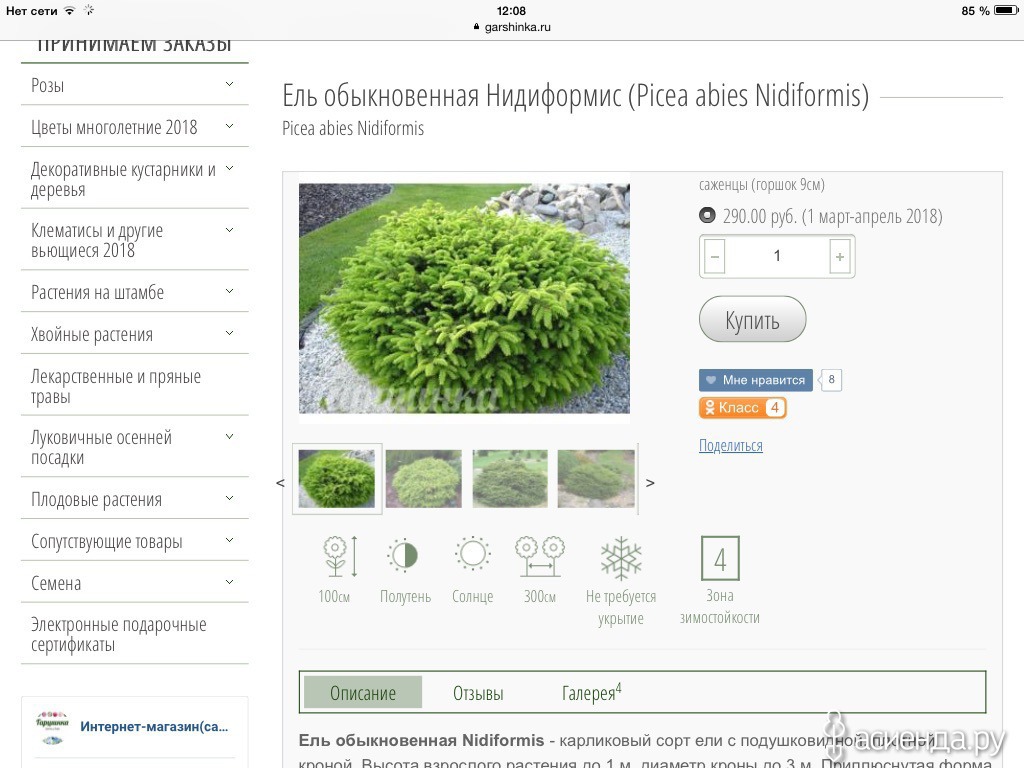Open Лекарственные и пряные травы category
The width and height of the screenshot is (1024, 768).
(x=116, y=386)
